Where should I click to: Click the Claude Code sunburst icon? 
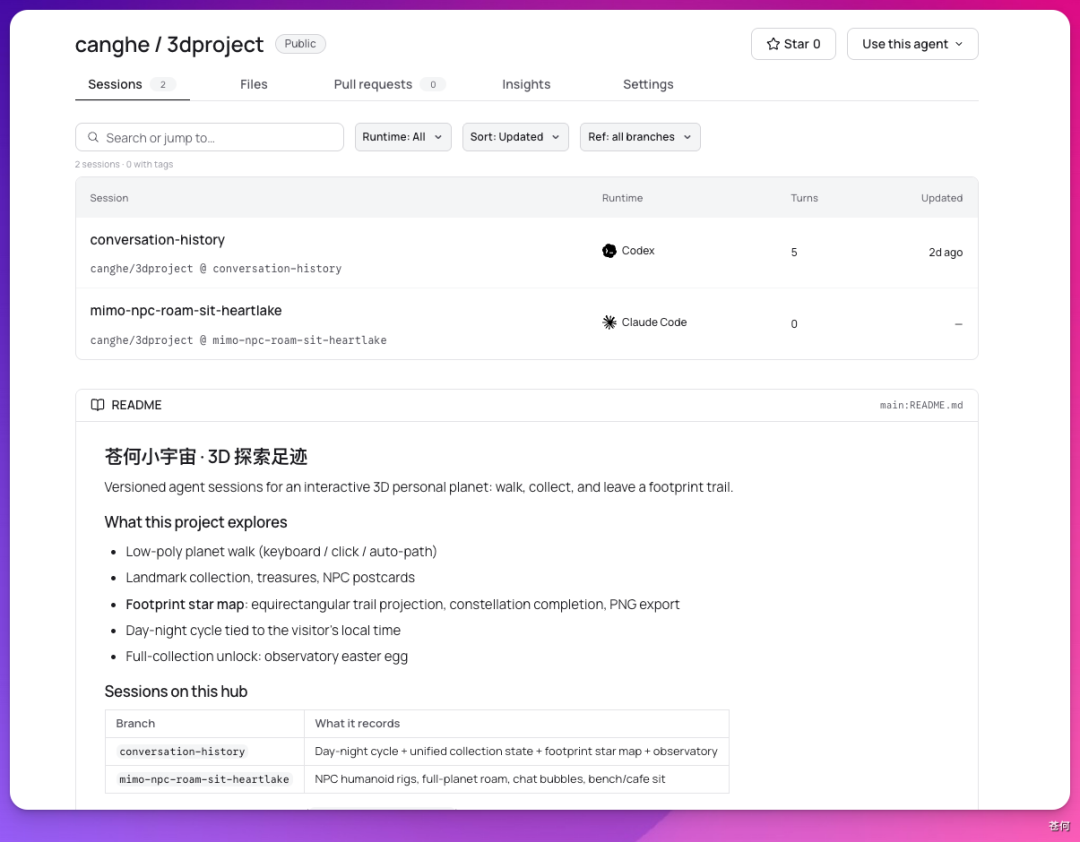pos(609,322)
